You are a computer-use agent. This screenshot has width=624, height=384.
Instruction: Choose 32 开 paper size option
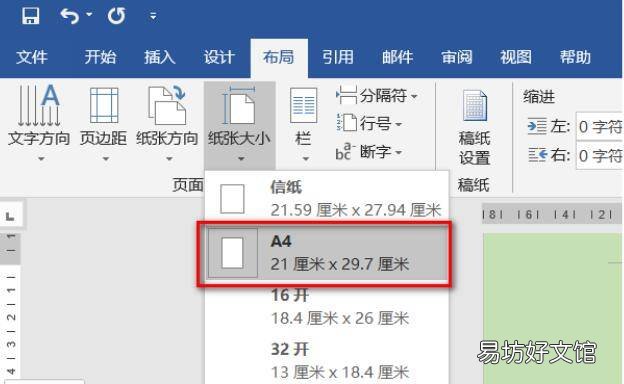tap(327, 361)
